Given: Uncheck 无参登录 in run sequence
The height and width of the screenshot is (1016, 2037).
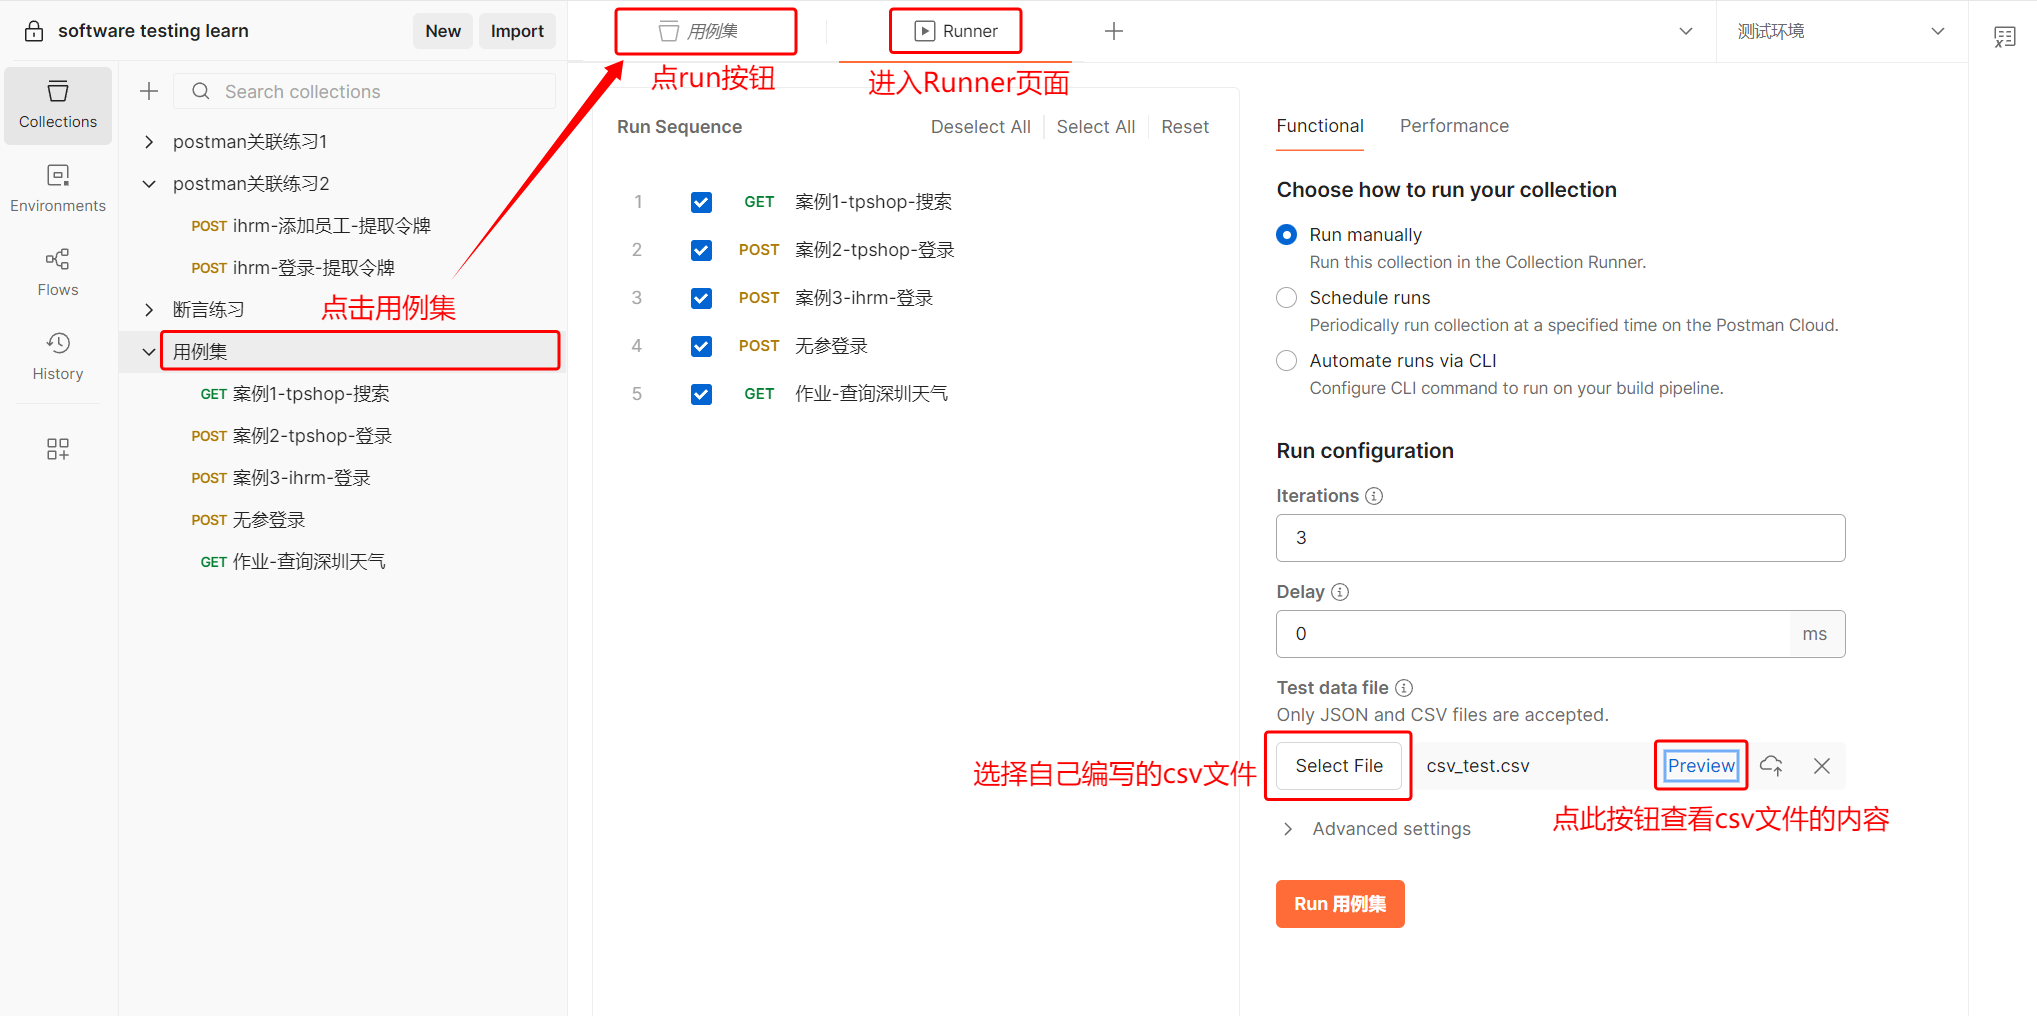Looking at the screenshot, I should (702, 346).
